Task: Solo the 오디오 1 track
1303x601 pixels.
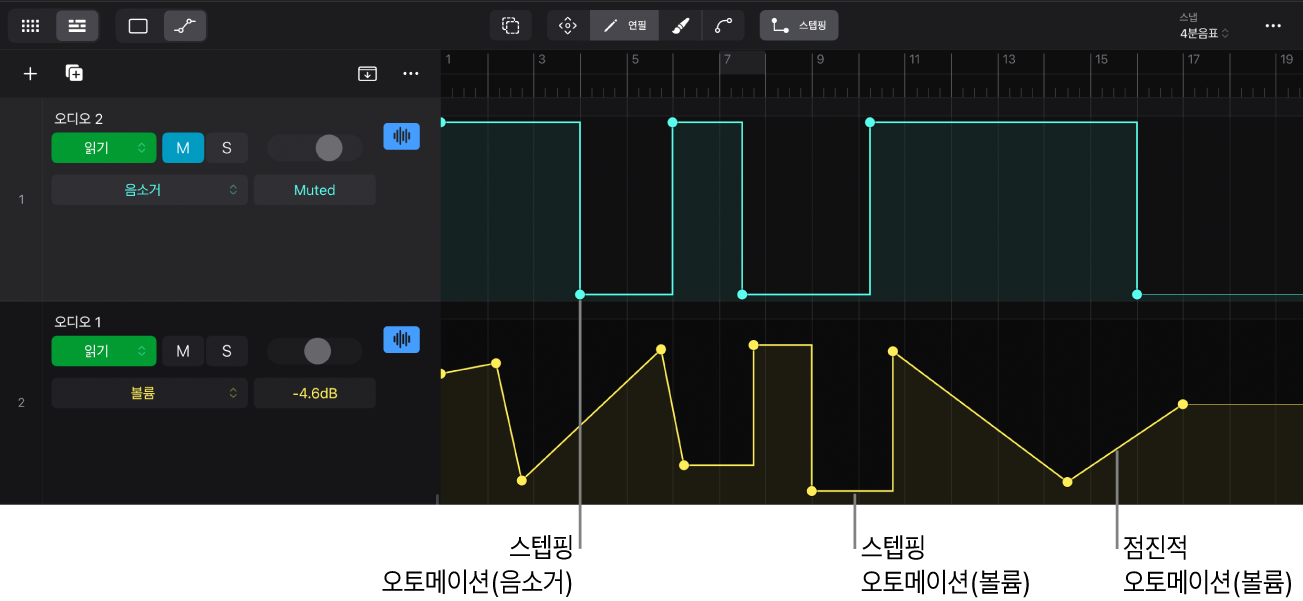Action: click(x=227, y=351)
